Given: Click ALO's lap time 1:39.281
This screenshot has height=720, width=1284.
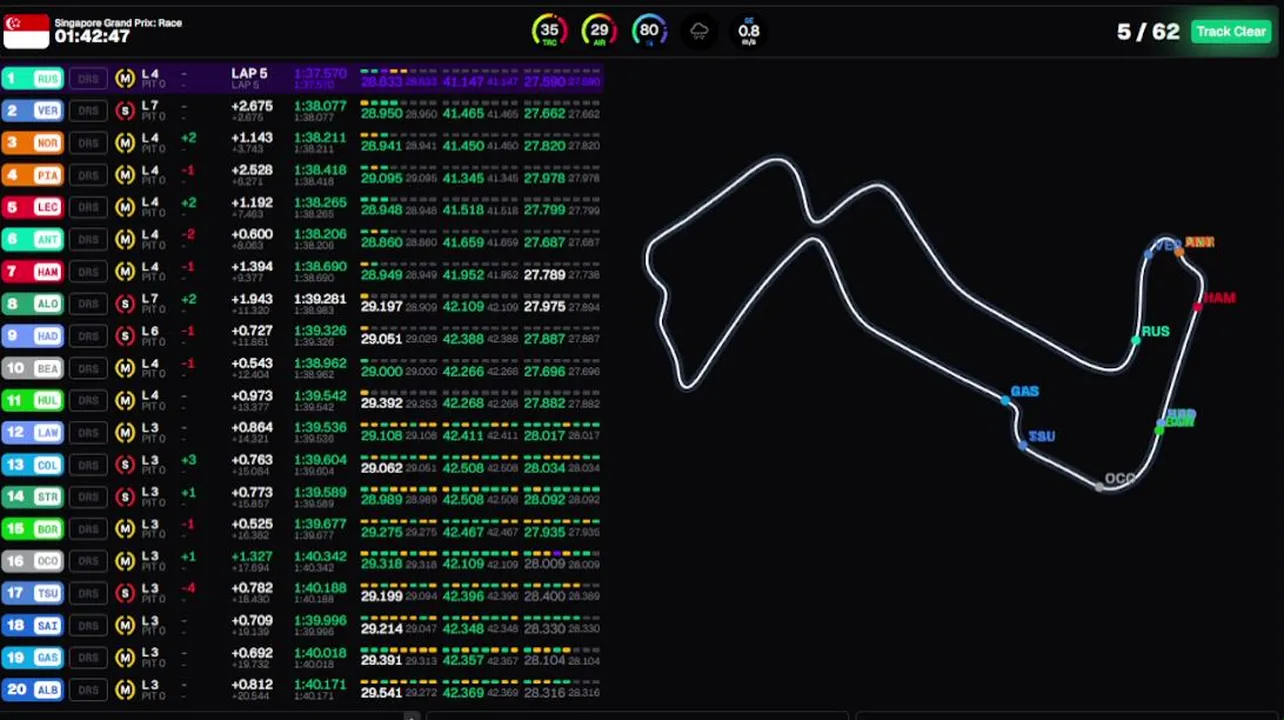Looking at the screenshot, I should tap(320, 299).
